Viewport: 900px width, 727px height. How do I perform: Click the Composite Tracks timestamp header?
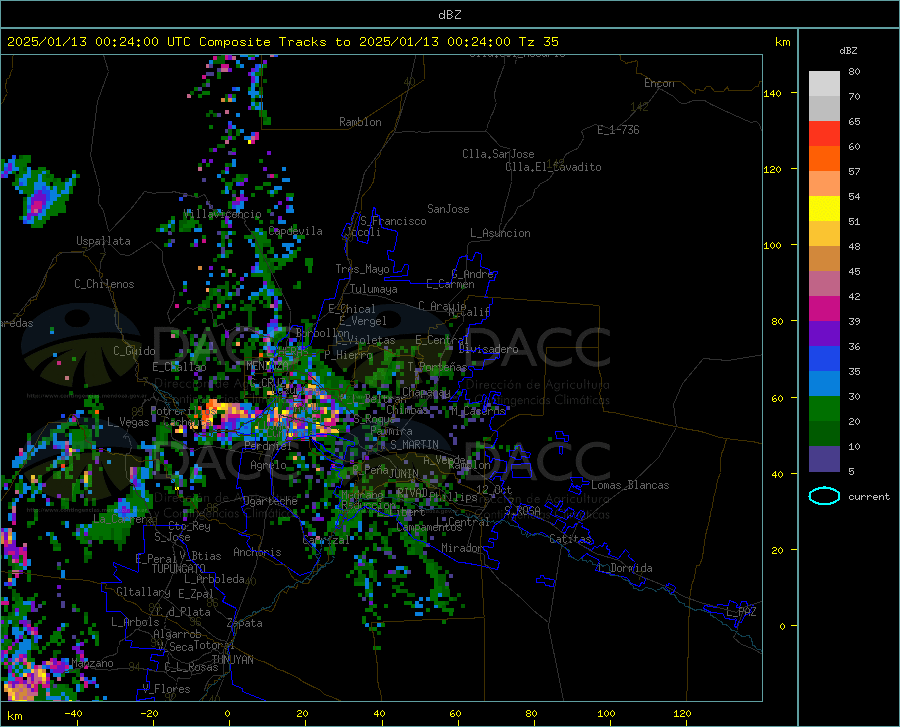(x=282, y=42)
